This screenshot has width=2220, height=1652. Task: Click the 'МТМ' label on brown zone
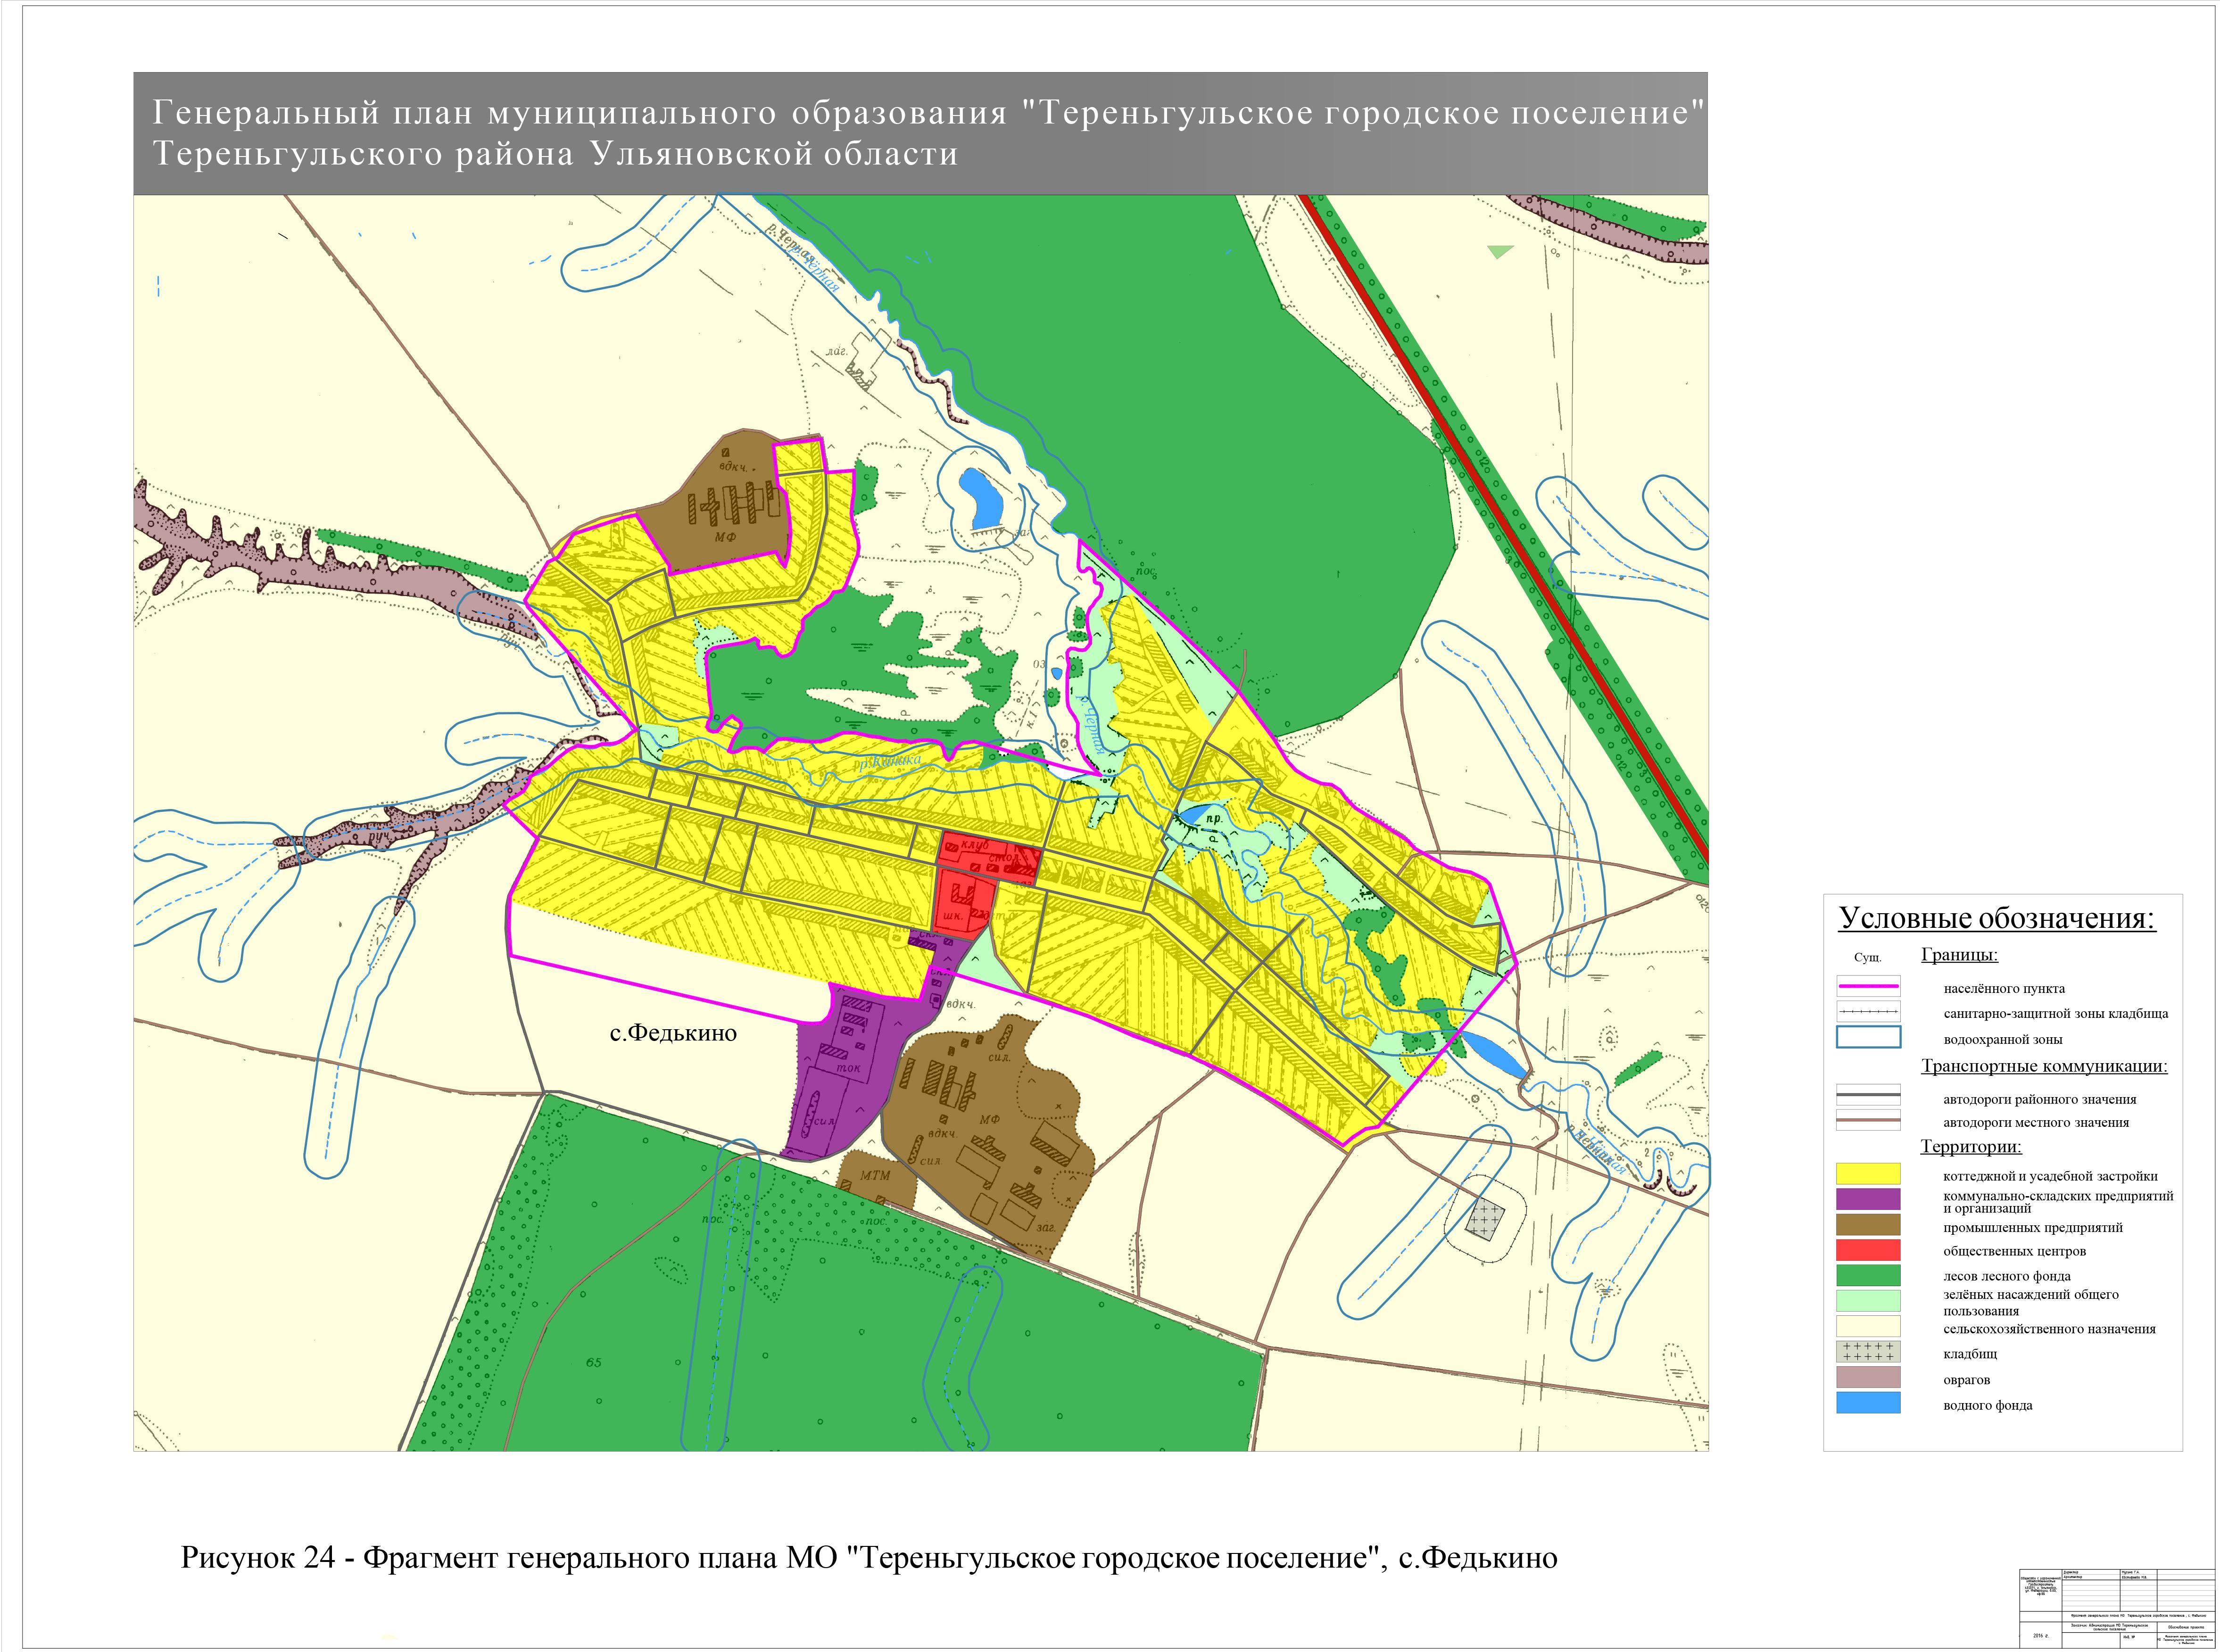click(x=875, y=1175)
